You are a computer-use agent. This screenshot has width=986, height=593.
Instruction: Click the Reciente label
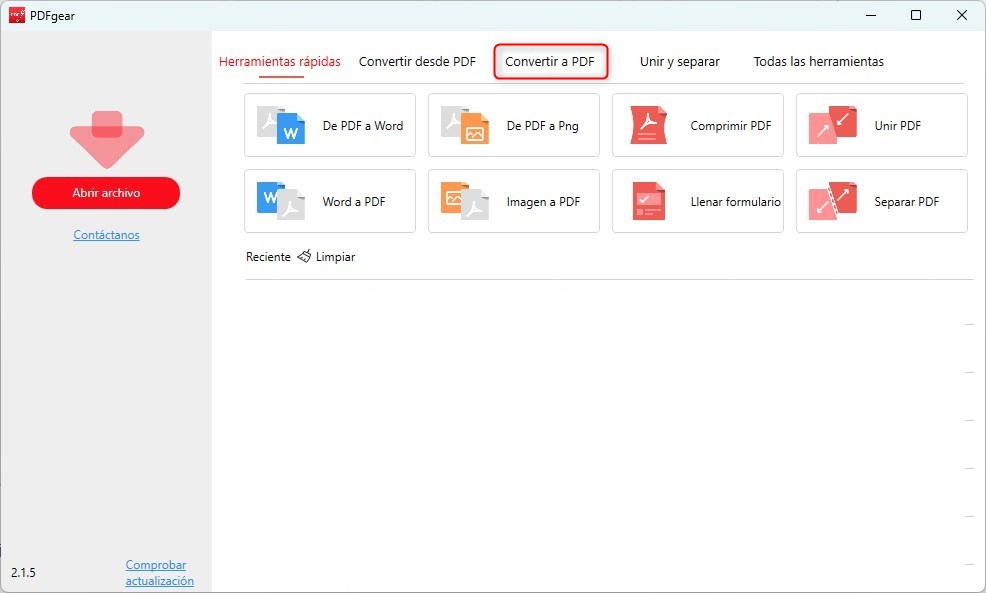pyautogui.click(x=269, y=257)
